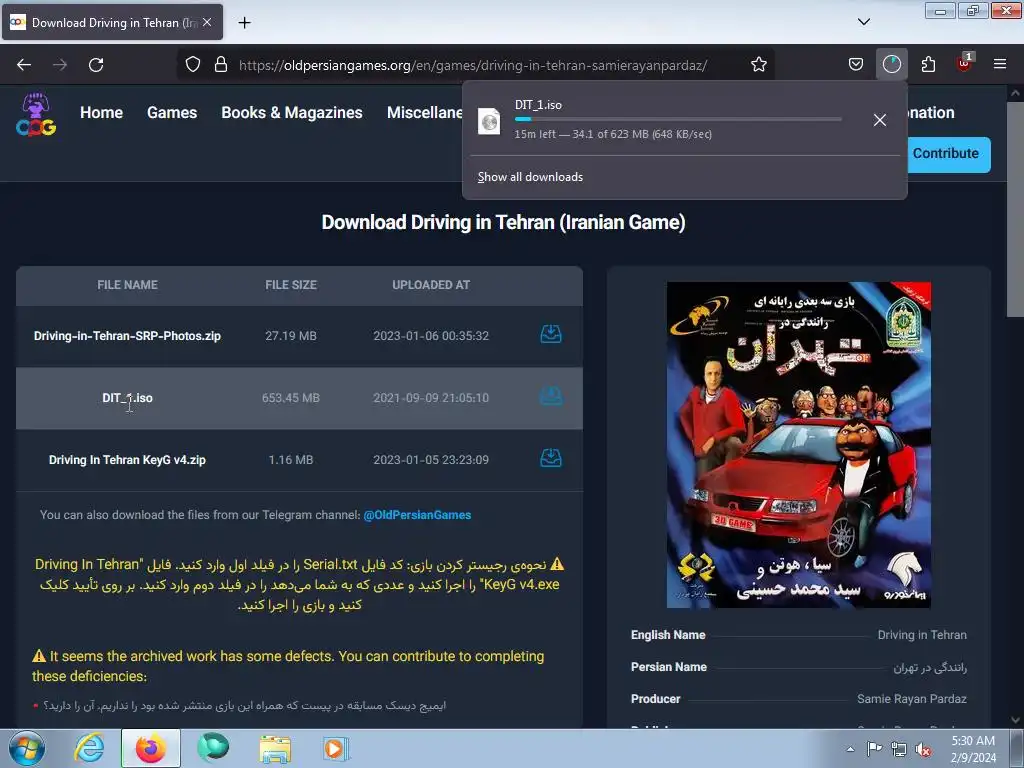
Task: Click the scrollbar down arrow
Action: coord(1014,720)
